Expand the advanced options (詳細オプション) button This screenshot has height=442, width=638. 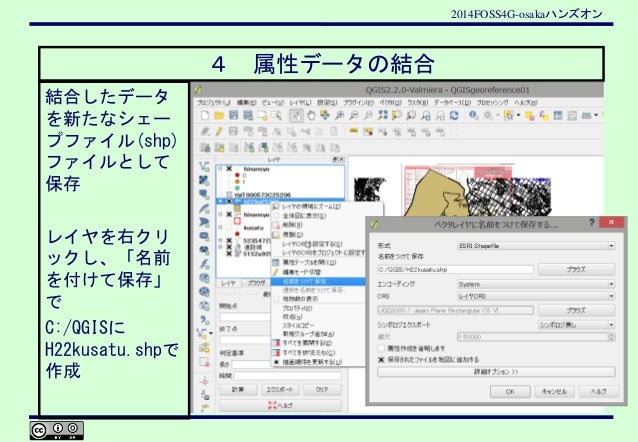[496, 372]
